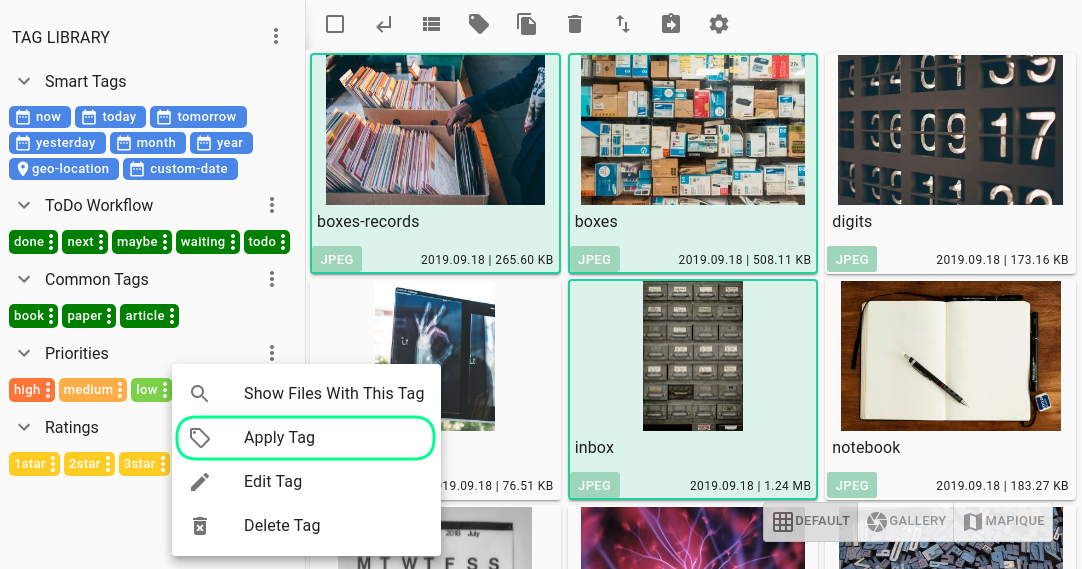Viewport: 1082px width, 569px height.
Task: Open the Common Tags group three-dot menu
Action: [272, 279]
